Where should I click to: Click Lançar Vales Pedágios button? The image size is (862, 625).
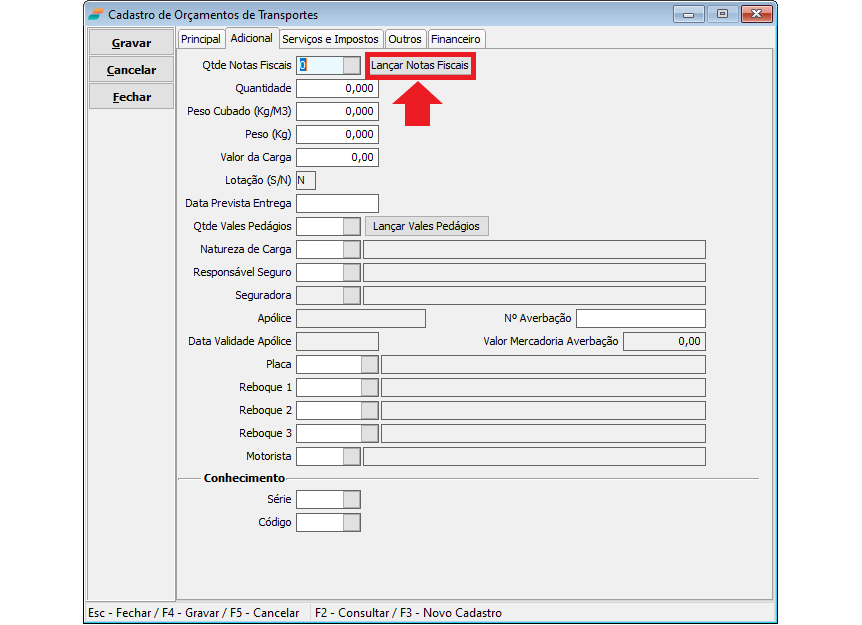click(426, 226)
